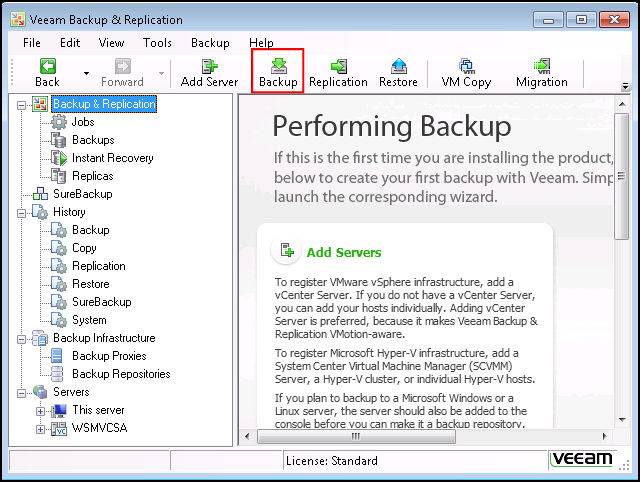
Task: Collapse the Servers tree node
Action: point(21,393)
